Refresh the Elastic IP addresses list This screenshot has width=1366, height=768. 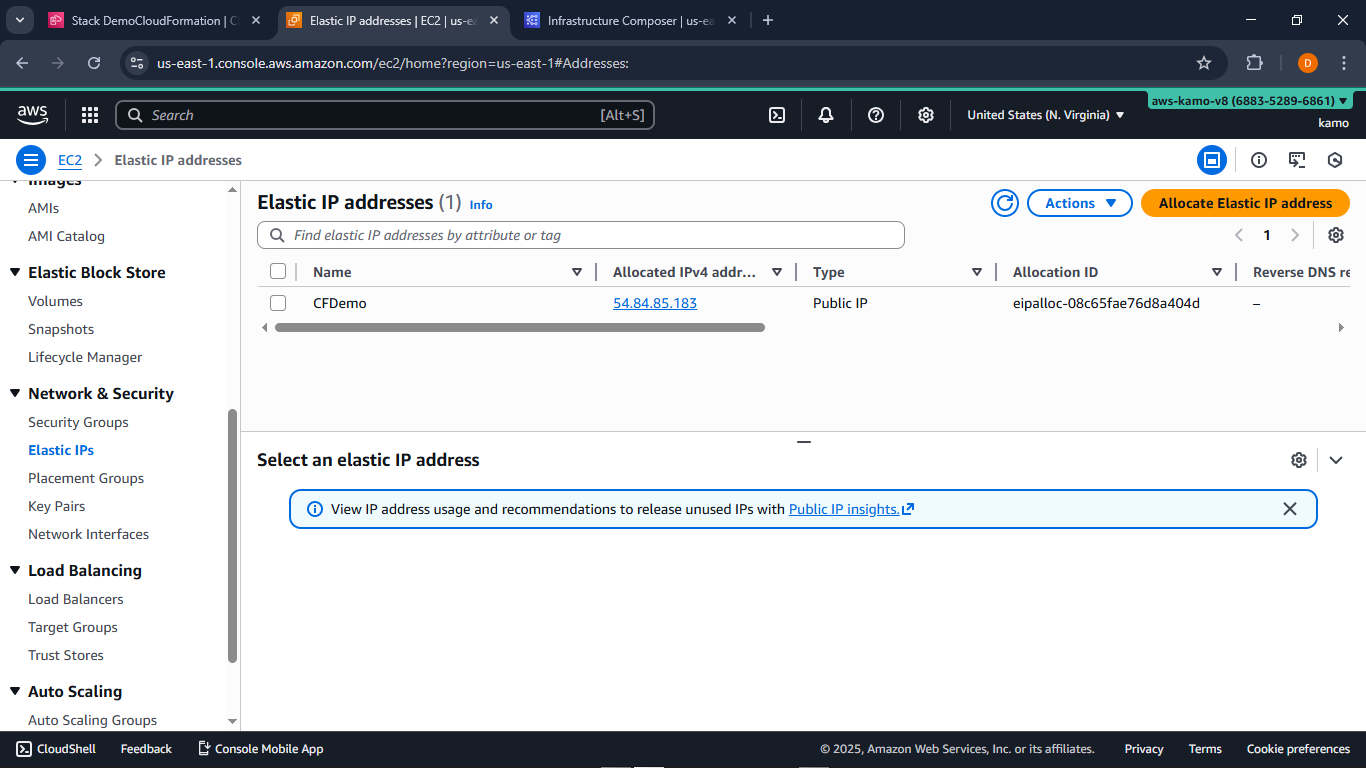(x=1005, y=203)
